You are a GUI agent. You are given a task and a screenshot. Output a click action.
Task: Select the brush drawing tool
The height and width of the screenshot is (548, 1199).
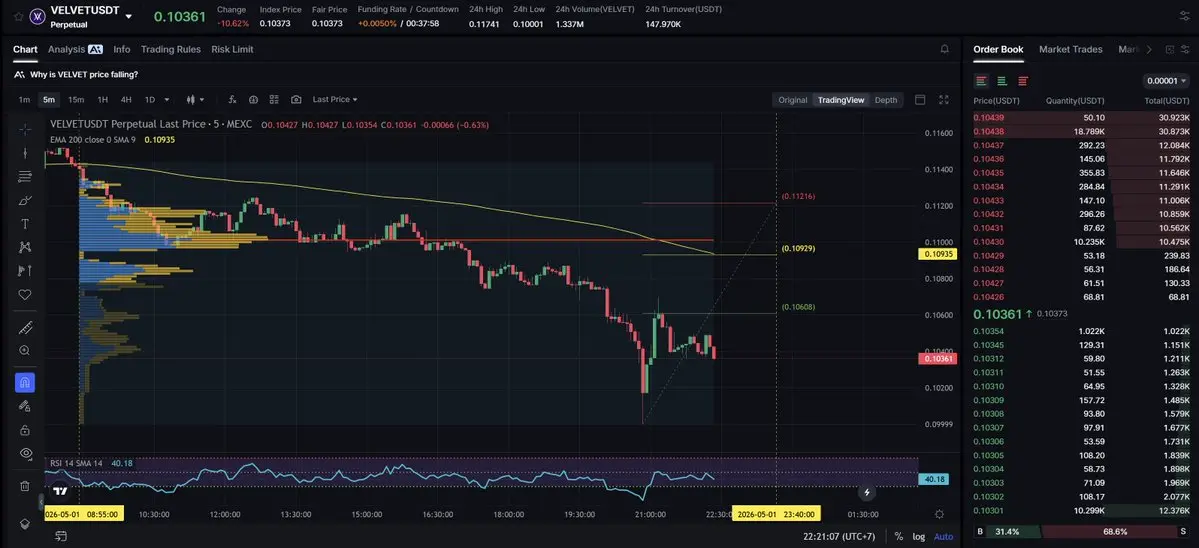pyautogui.click(x=24, y=200)
